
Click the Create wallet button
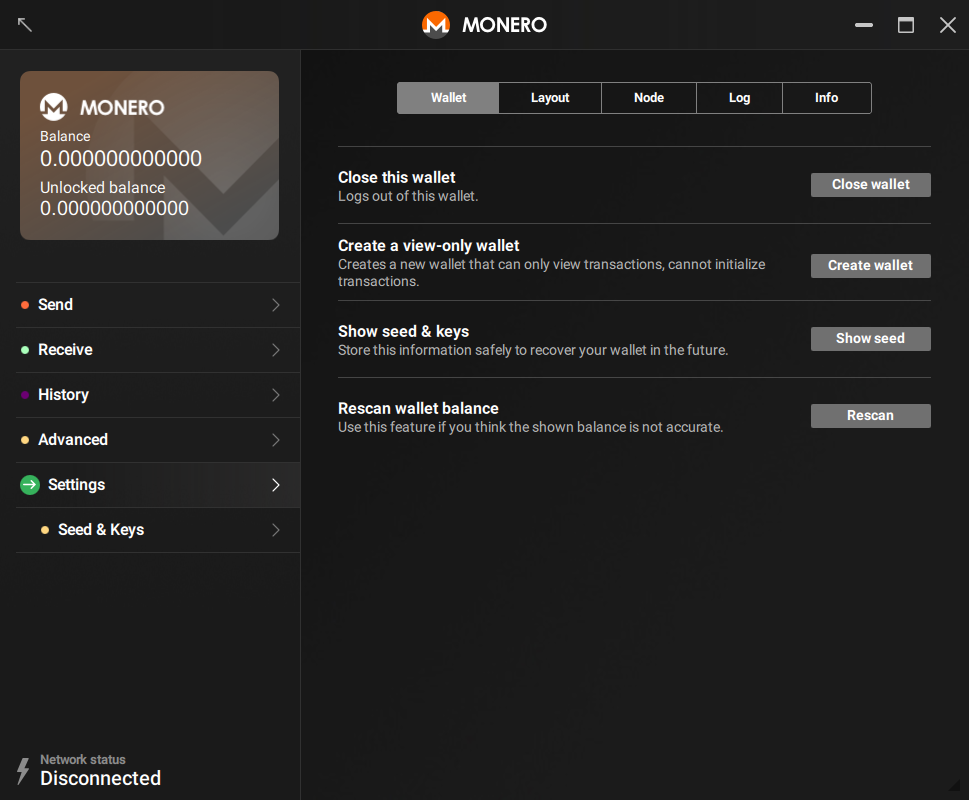pyautogui.click(x=871, y=266)
